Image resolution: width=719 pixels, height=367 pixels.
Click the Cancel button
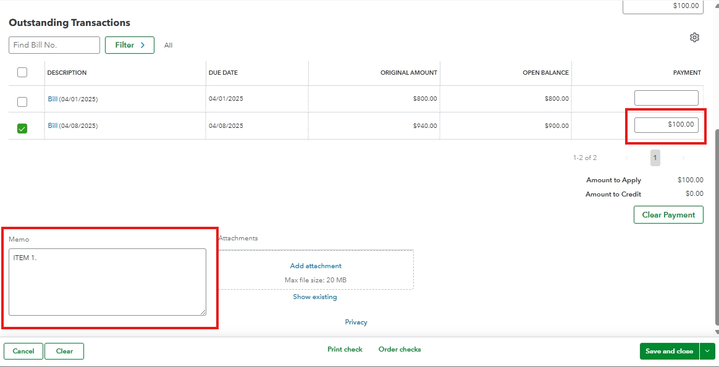(23, 351)
